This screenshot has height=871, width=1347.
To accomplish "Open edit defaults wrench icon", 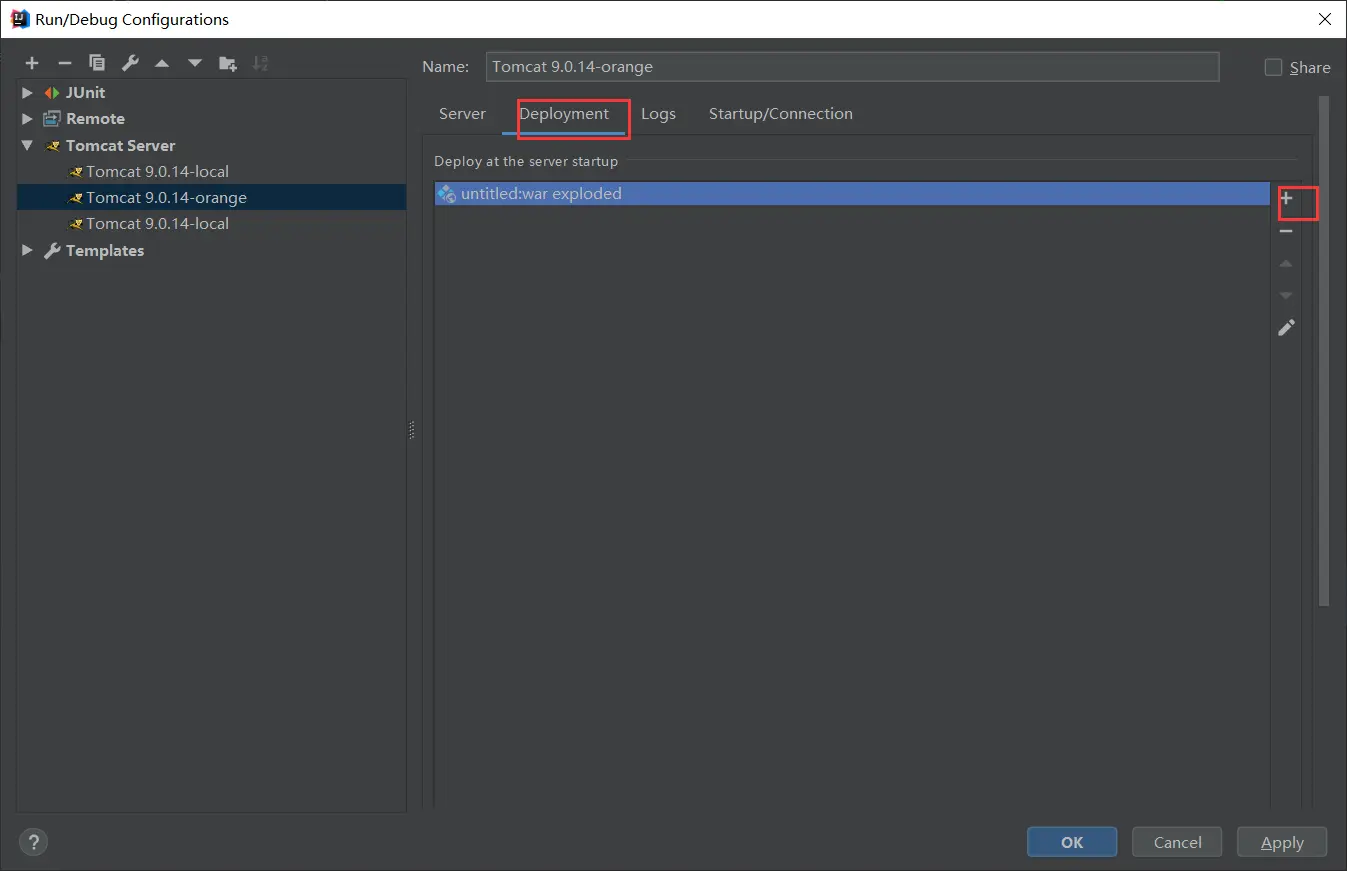I will click(x=130, y=63).
